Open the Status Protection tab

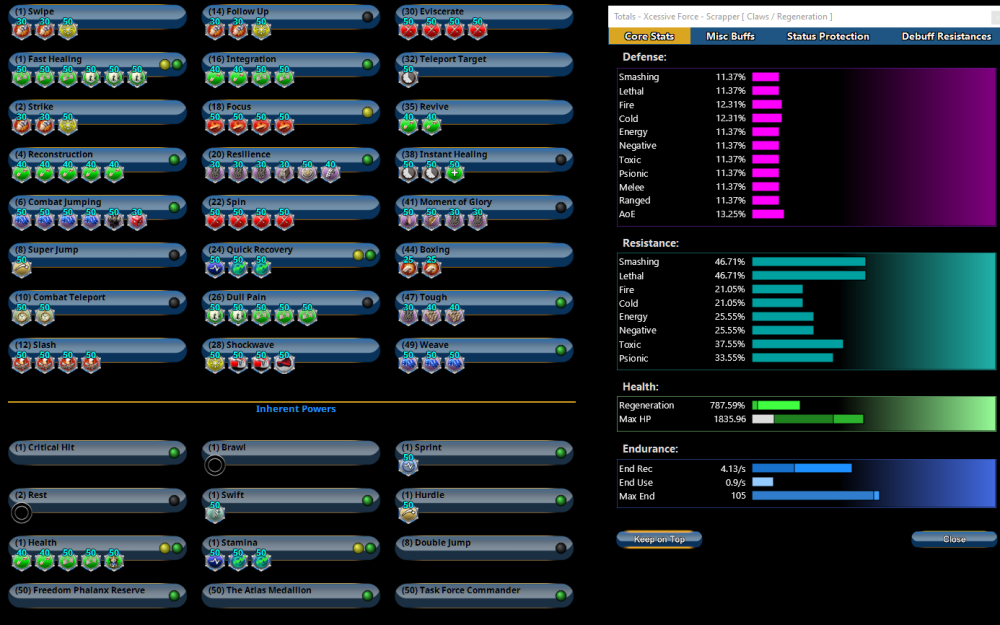(828, 36)
